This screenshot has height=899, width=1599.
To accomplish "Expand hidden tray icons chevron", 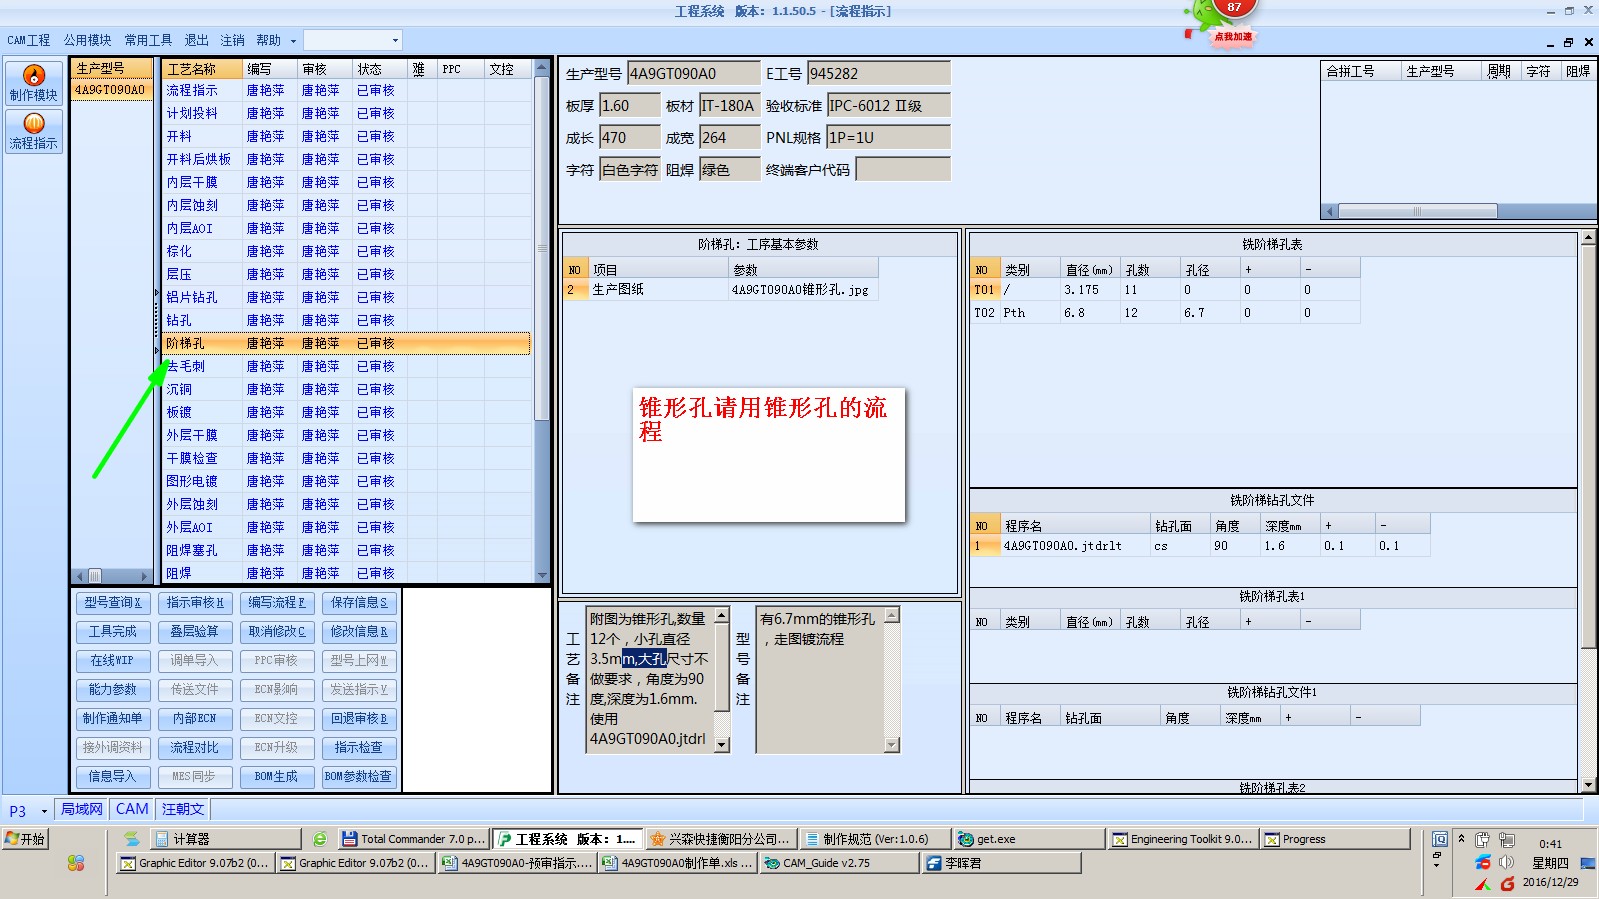I will coord(1461,839).
